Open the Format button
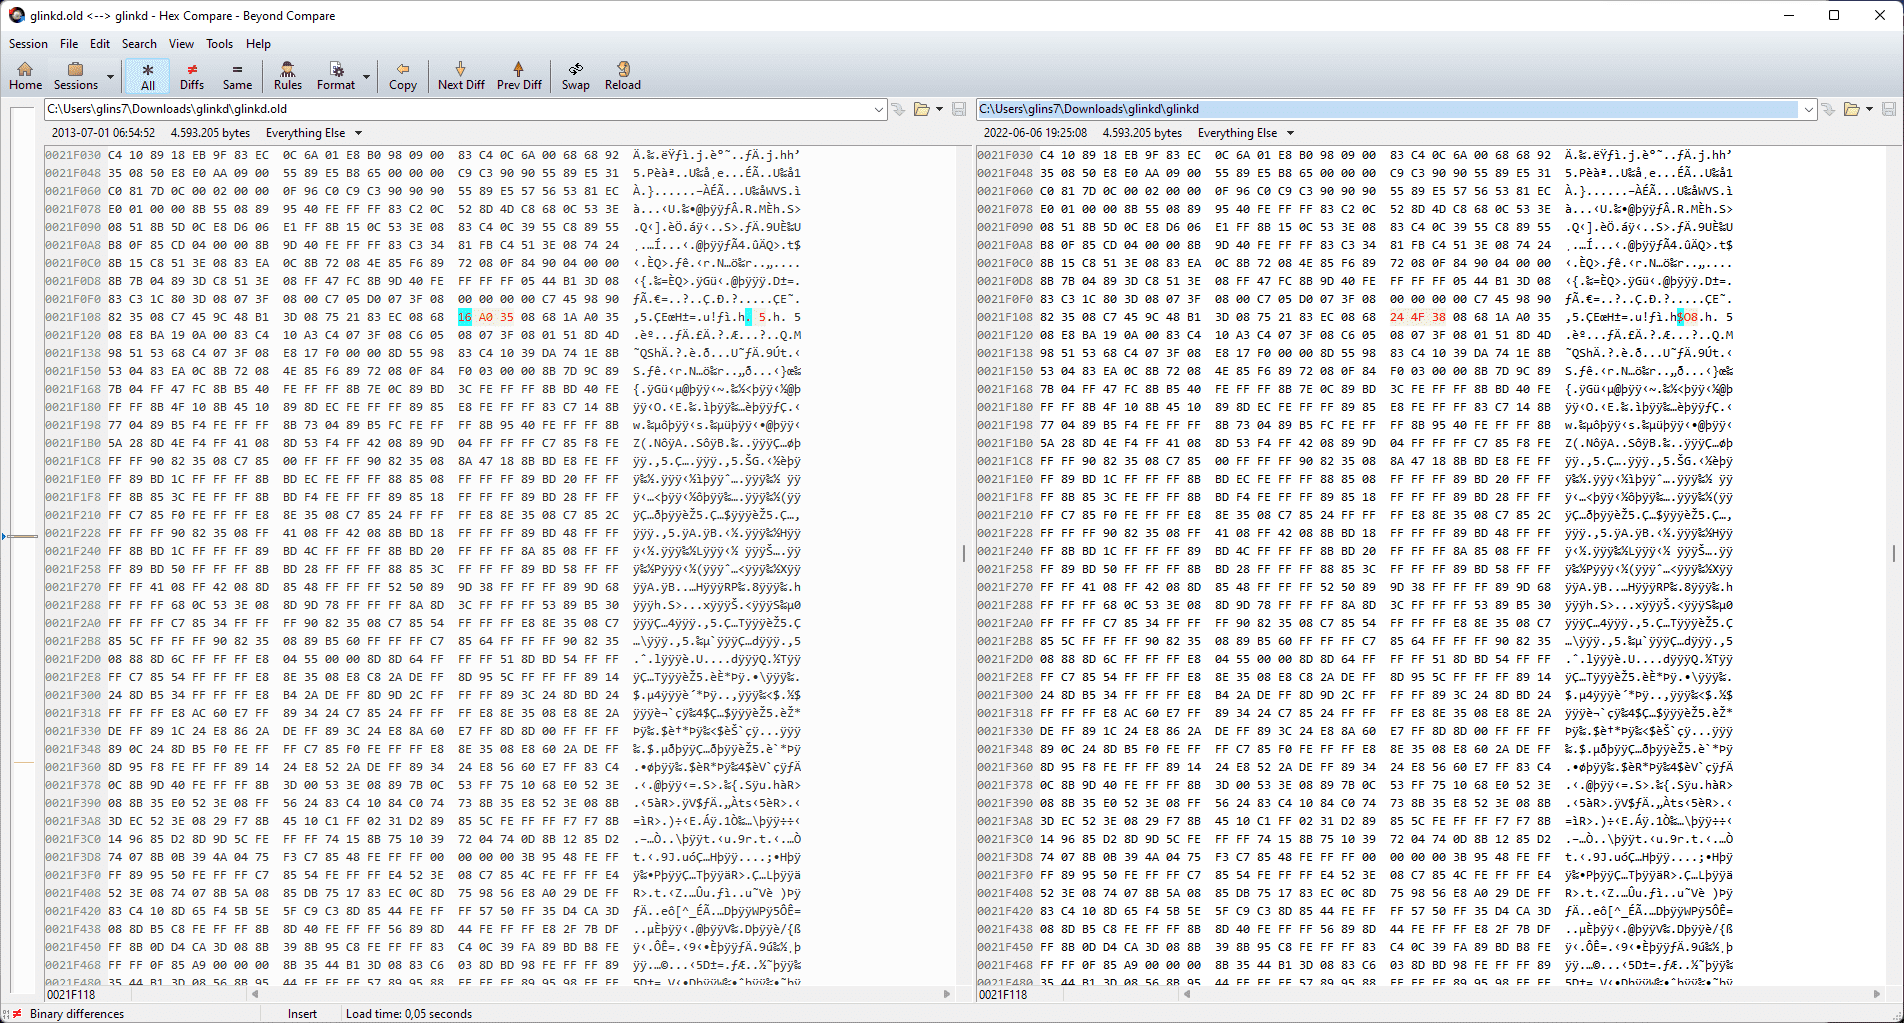 336,76
